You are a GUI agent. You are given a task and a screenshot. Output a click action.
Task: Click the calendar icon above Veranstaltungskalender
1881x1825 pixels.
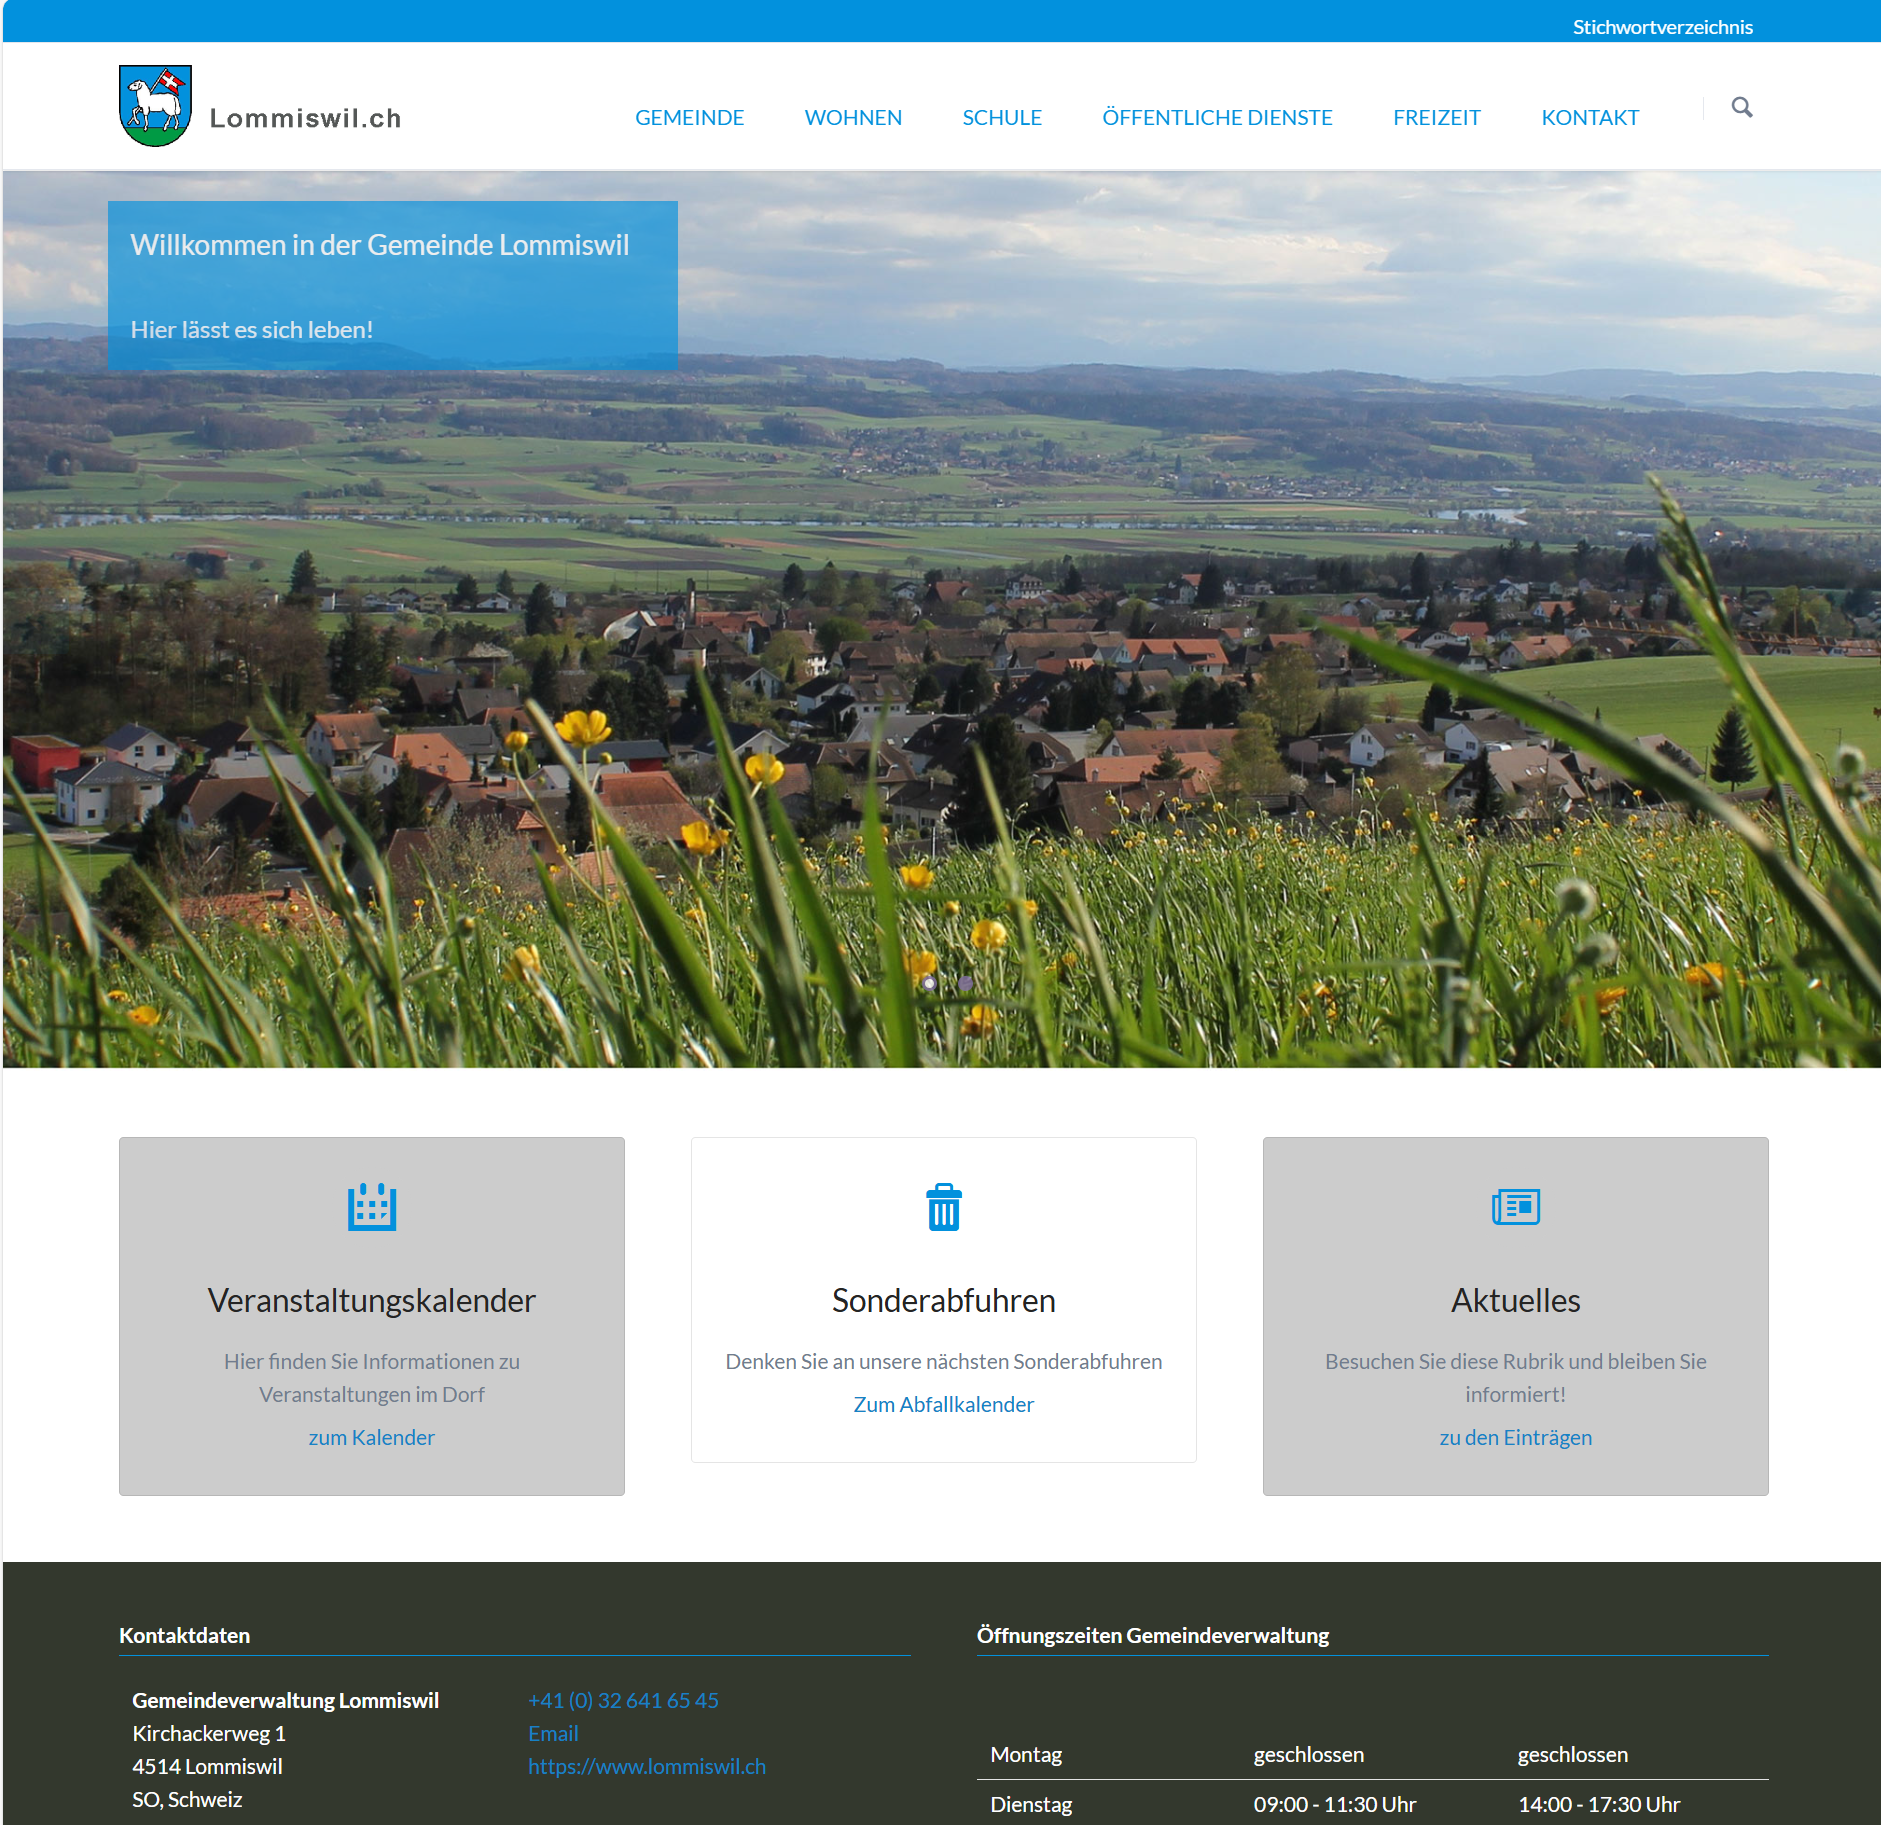pyautogui.click(x=371, y=1207)
